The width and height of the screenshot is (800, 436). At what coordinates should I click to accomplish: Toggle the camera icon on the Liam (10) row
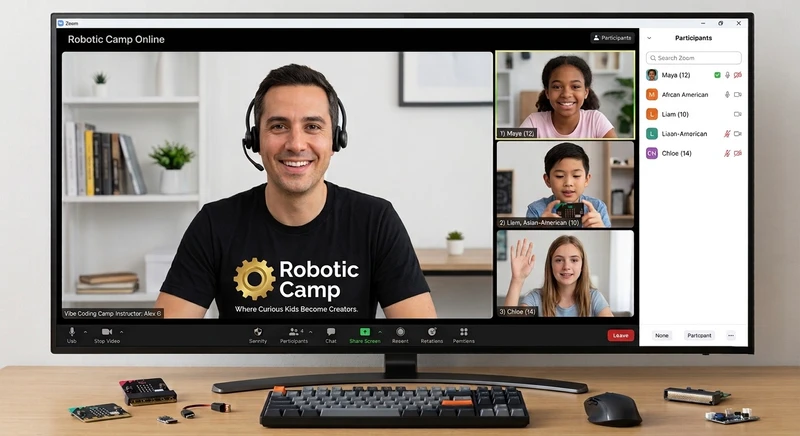pos(738,114)
